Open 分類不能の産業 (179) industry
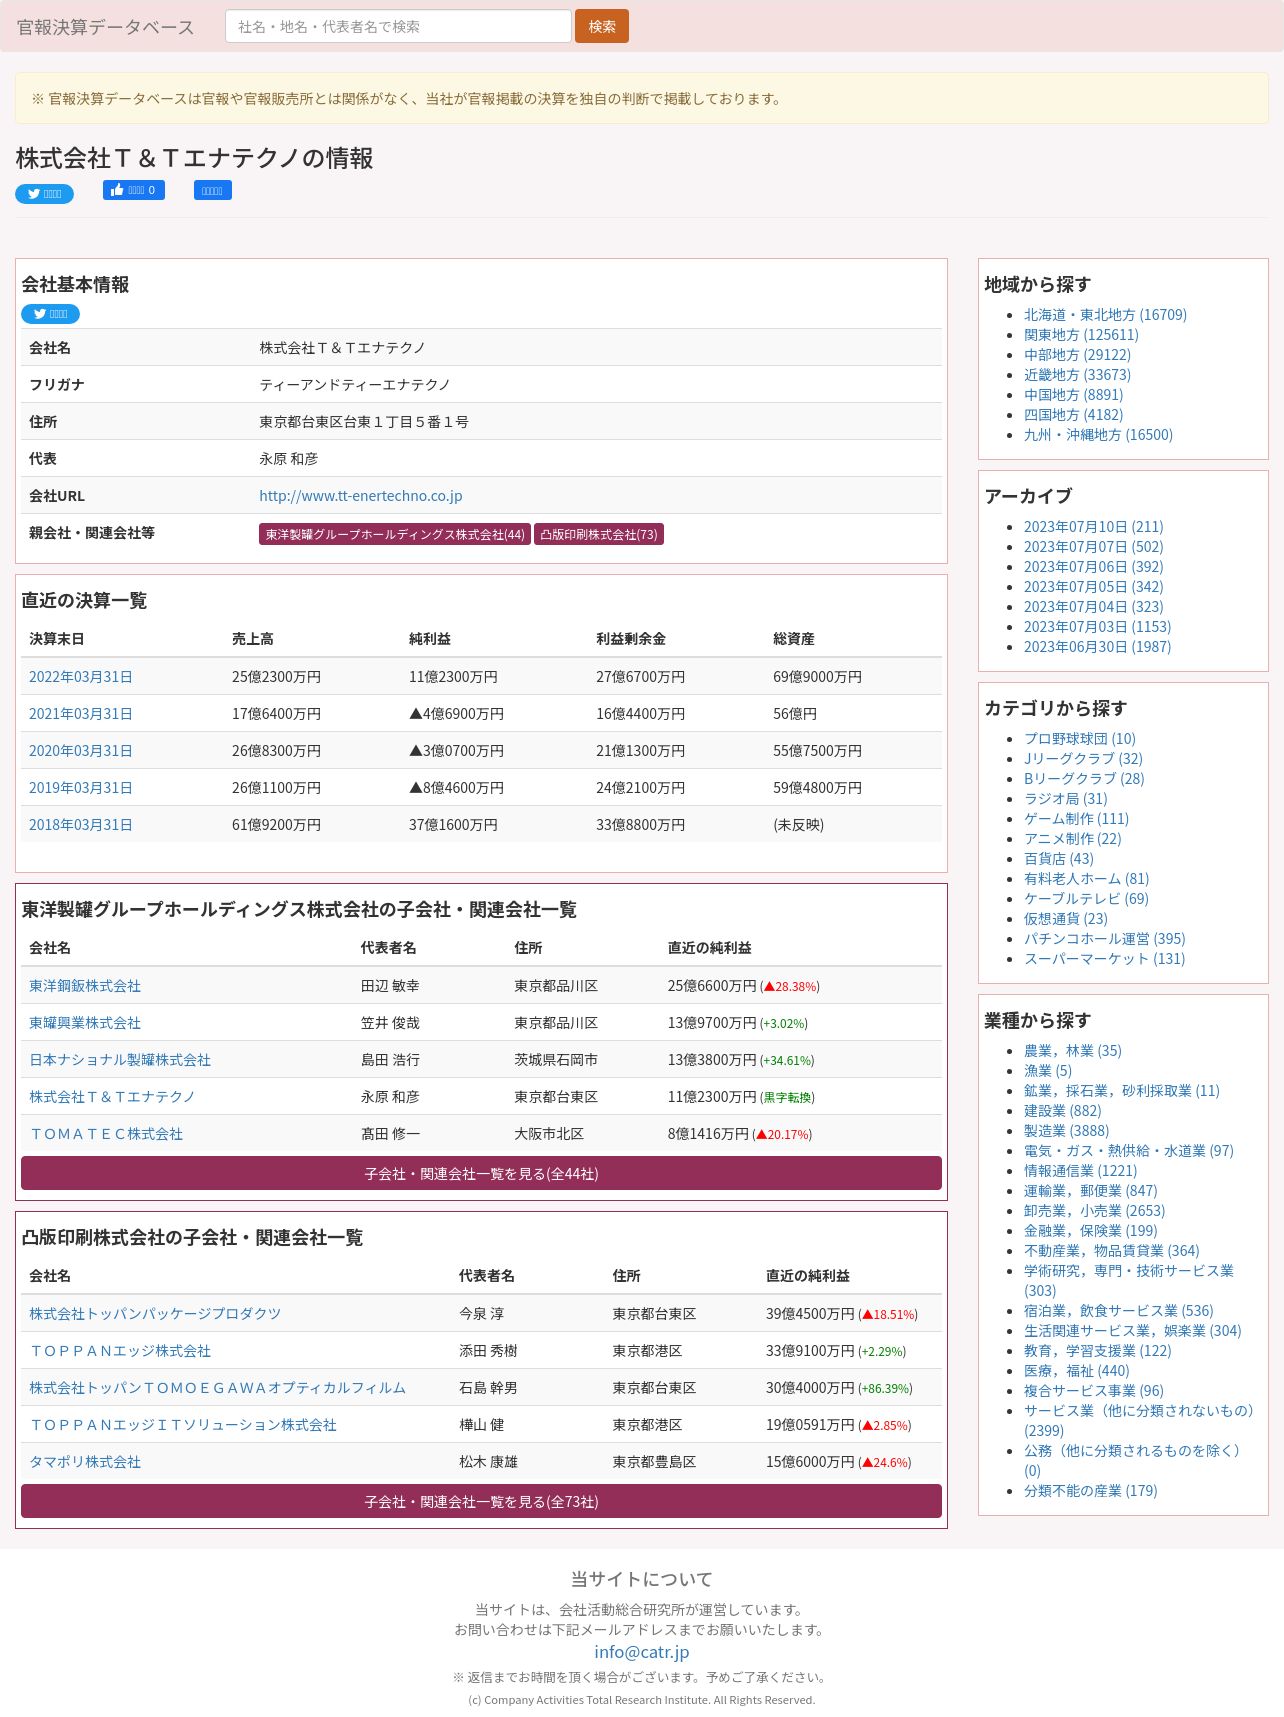The height and width of the screenshot is (1717, 1284). [x=1090, y=1491]
